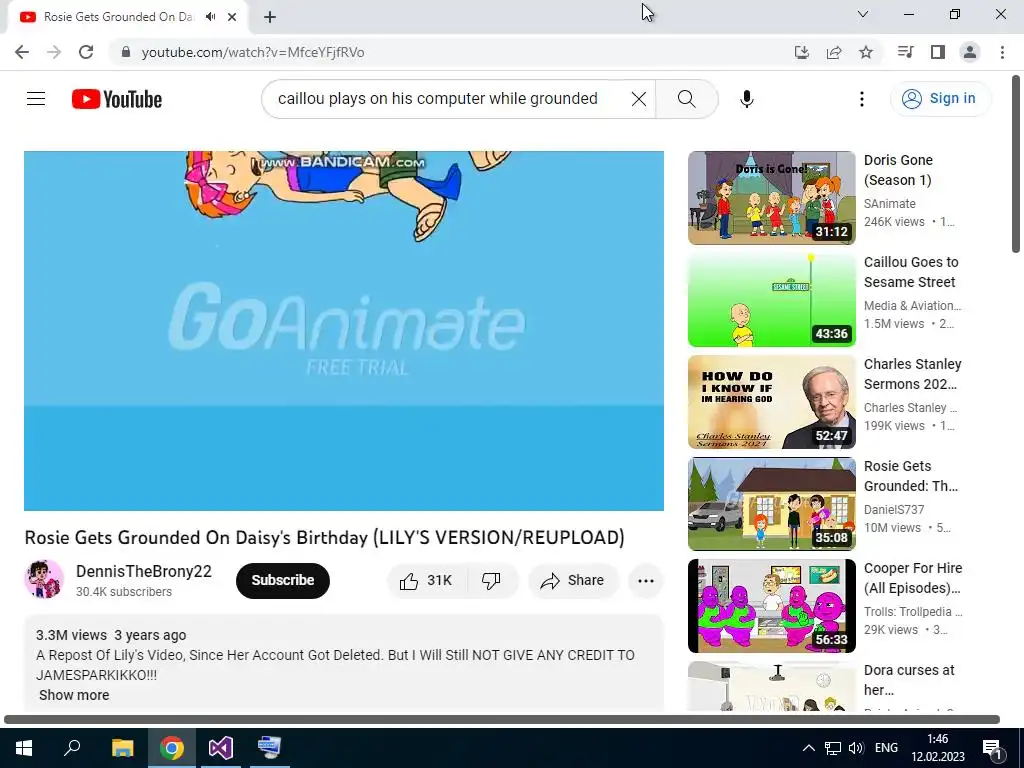
Task: Open Dora curses at her video title
Action: [909, 680]
